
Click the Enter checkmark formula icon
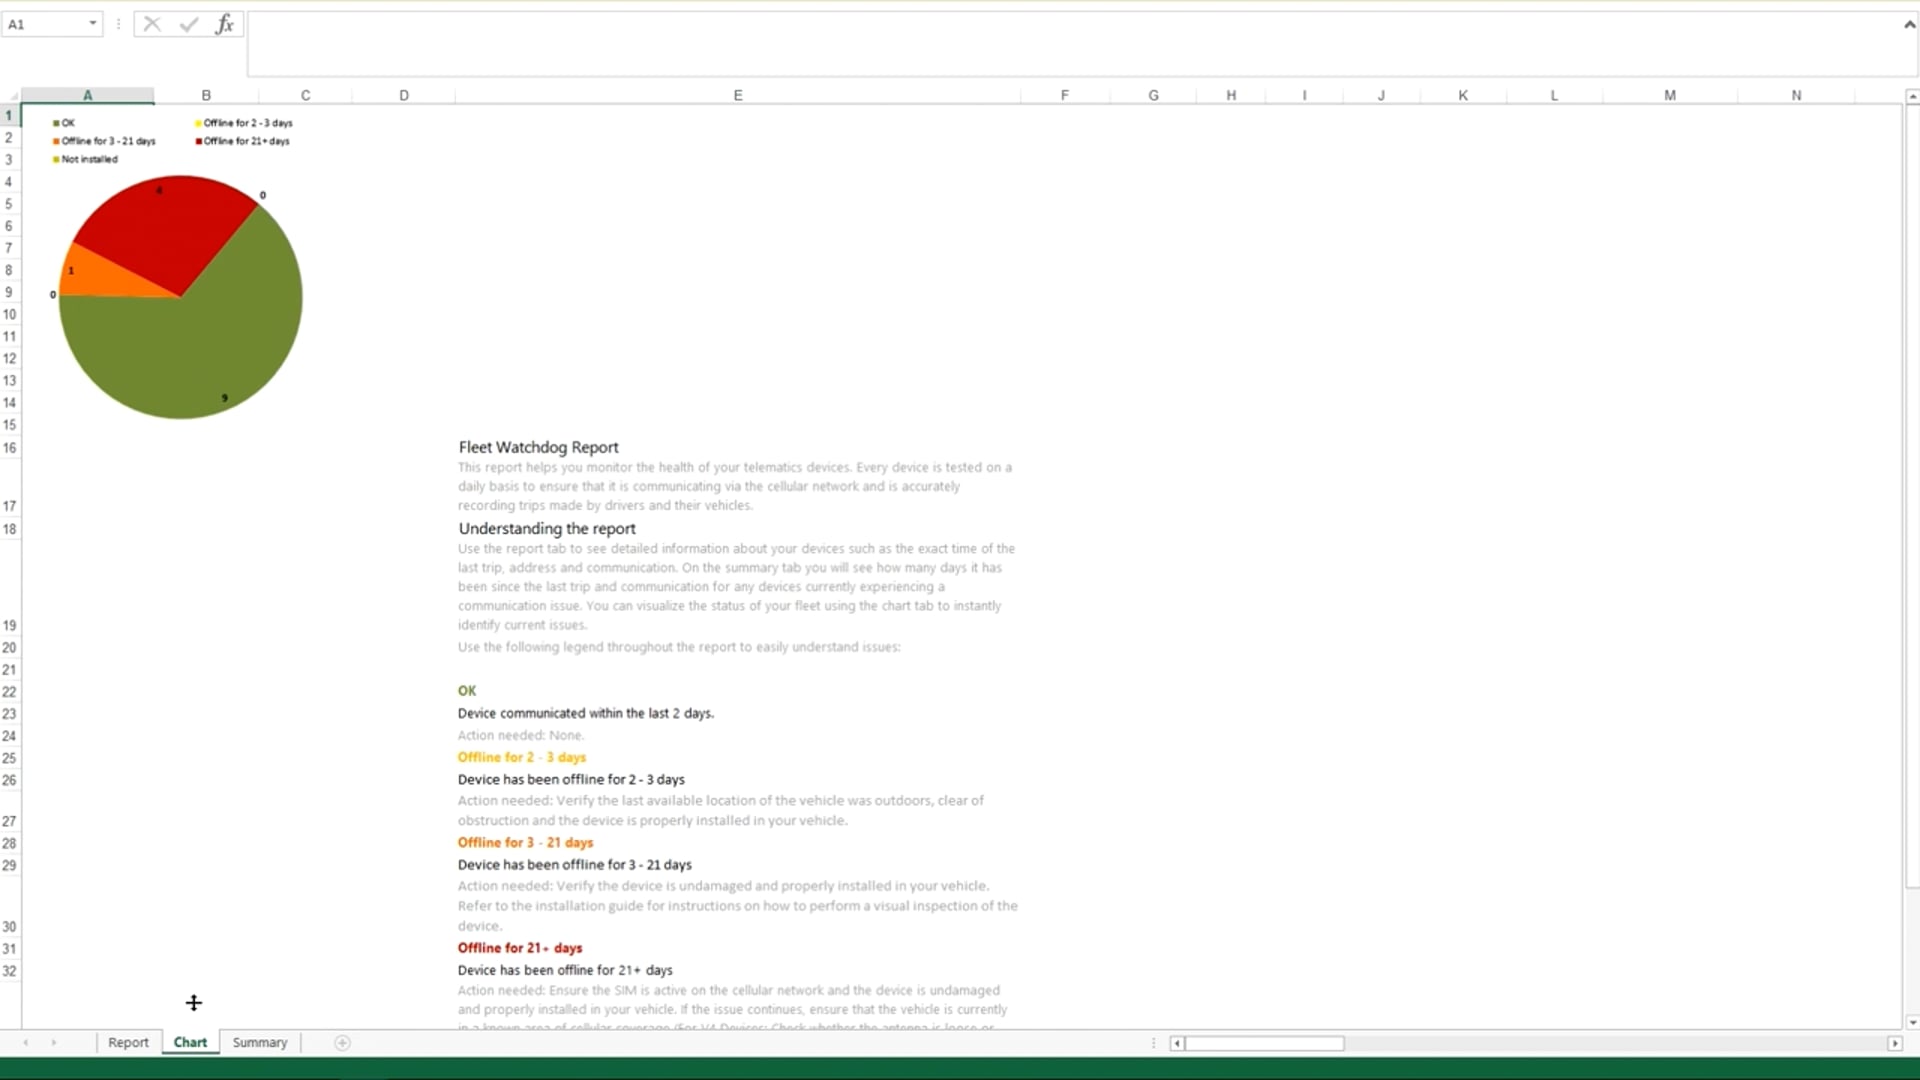coord(189,24)
